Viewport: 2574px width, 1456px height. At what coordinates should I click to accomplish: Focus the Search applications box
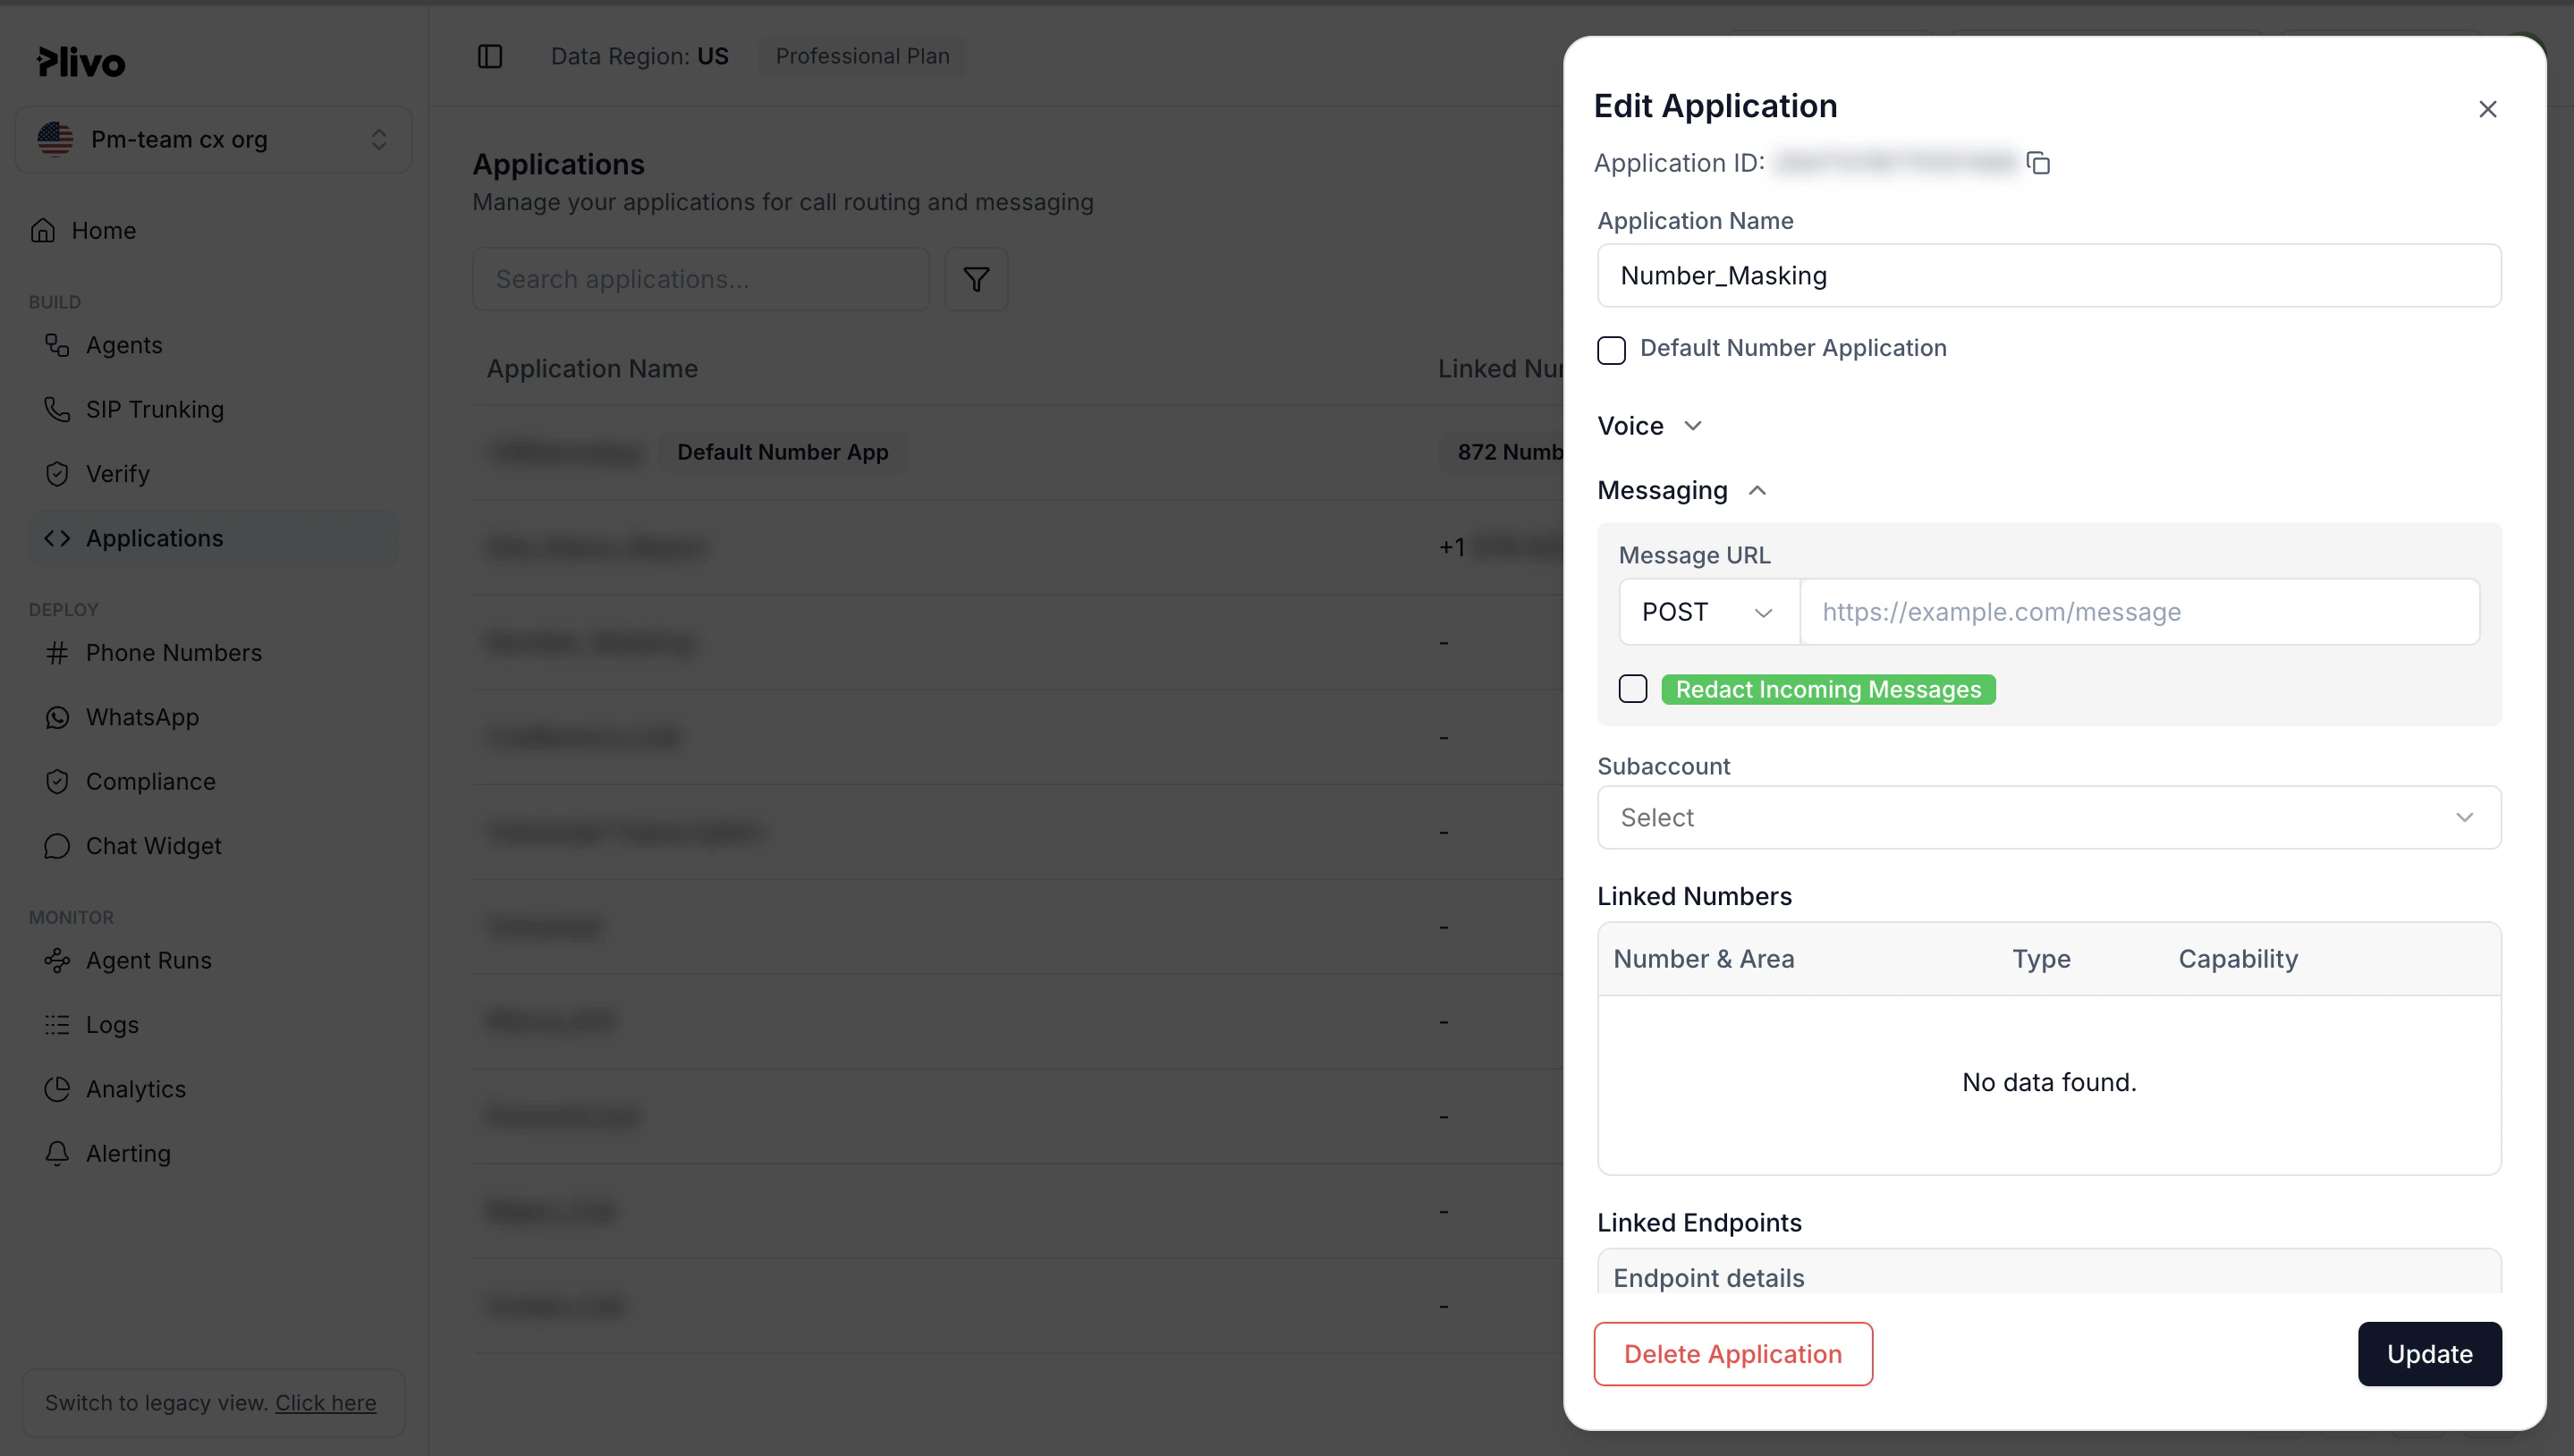click(701, 279)
